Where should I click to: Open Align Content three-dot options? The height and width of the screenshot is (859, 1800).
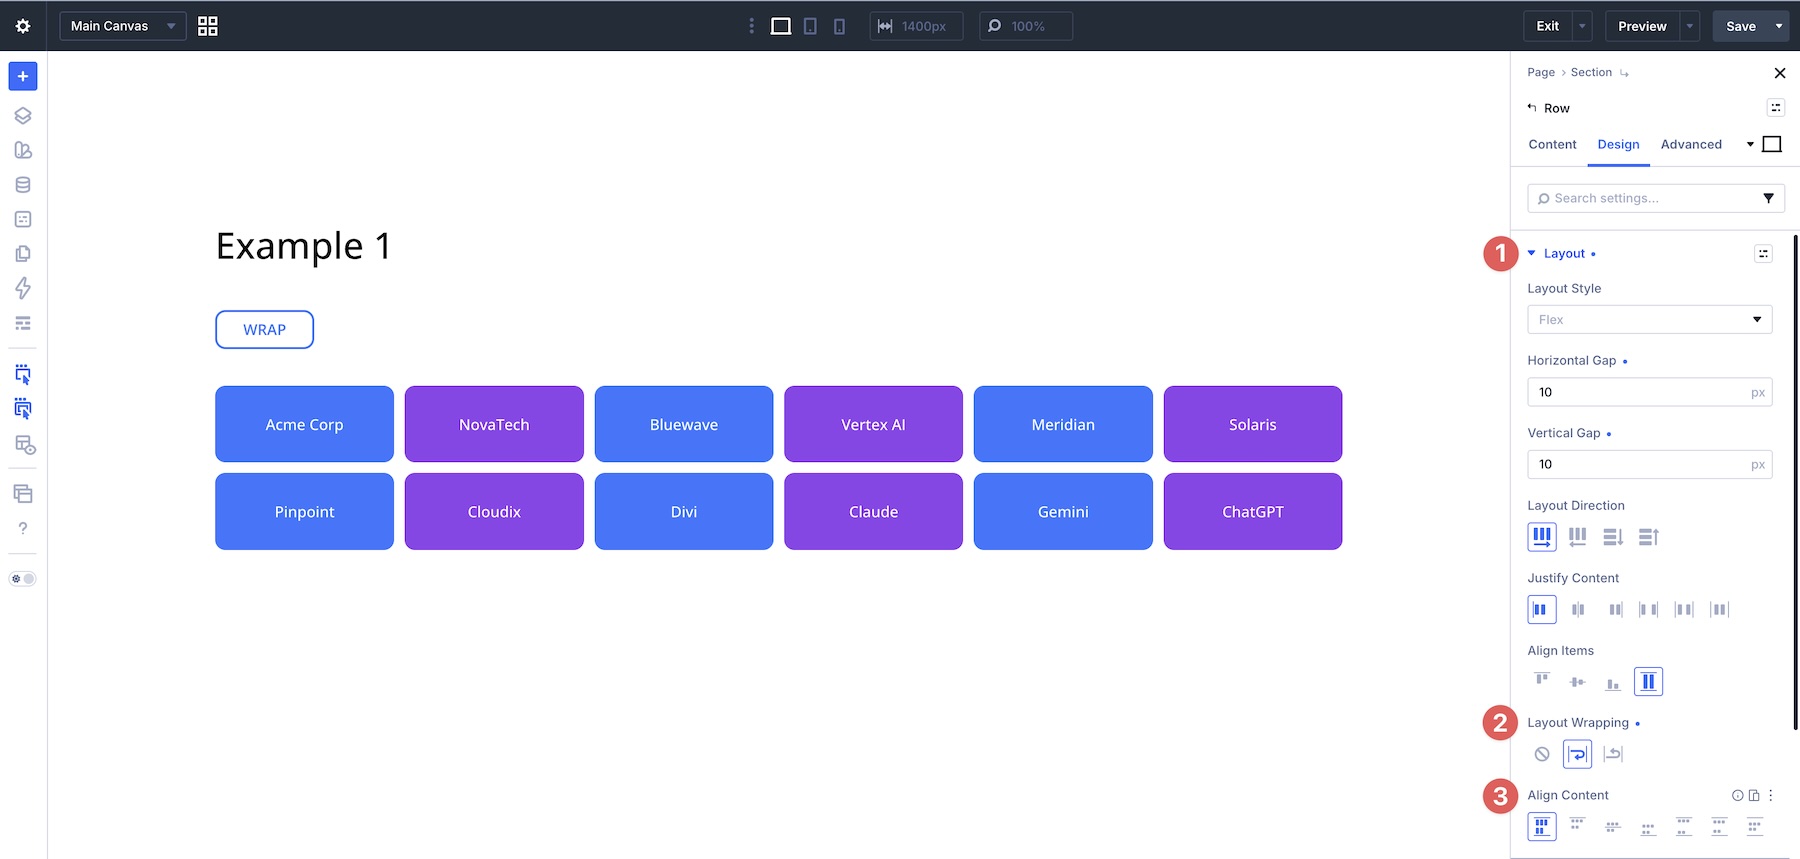1771,796
